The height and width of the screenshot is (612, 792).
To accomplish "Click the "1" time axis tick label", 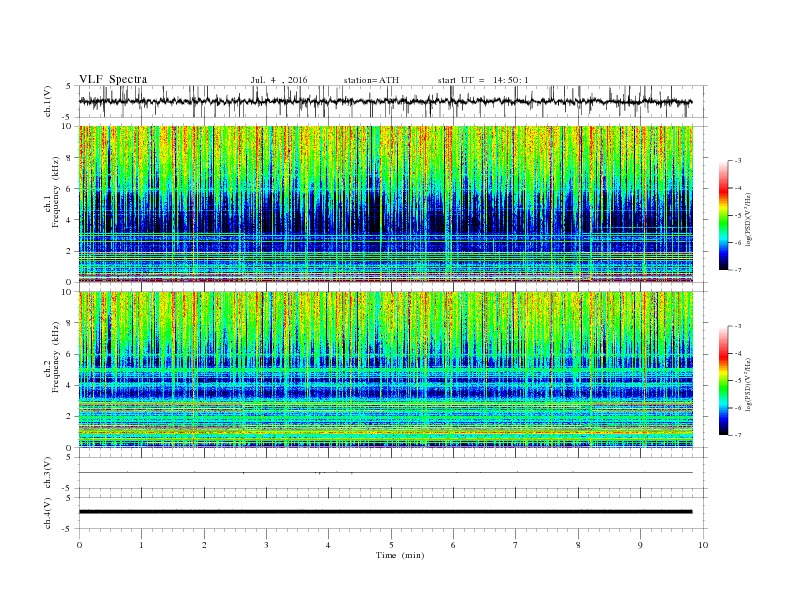I will pyautogui.click(x=141, y=545).
